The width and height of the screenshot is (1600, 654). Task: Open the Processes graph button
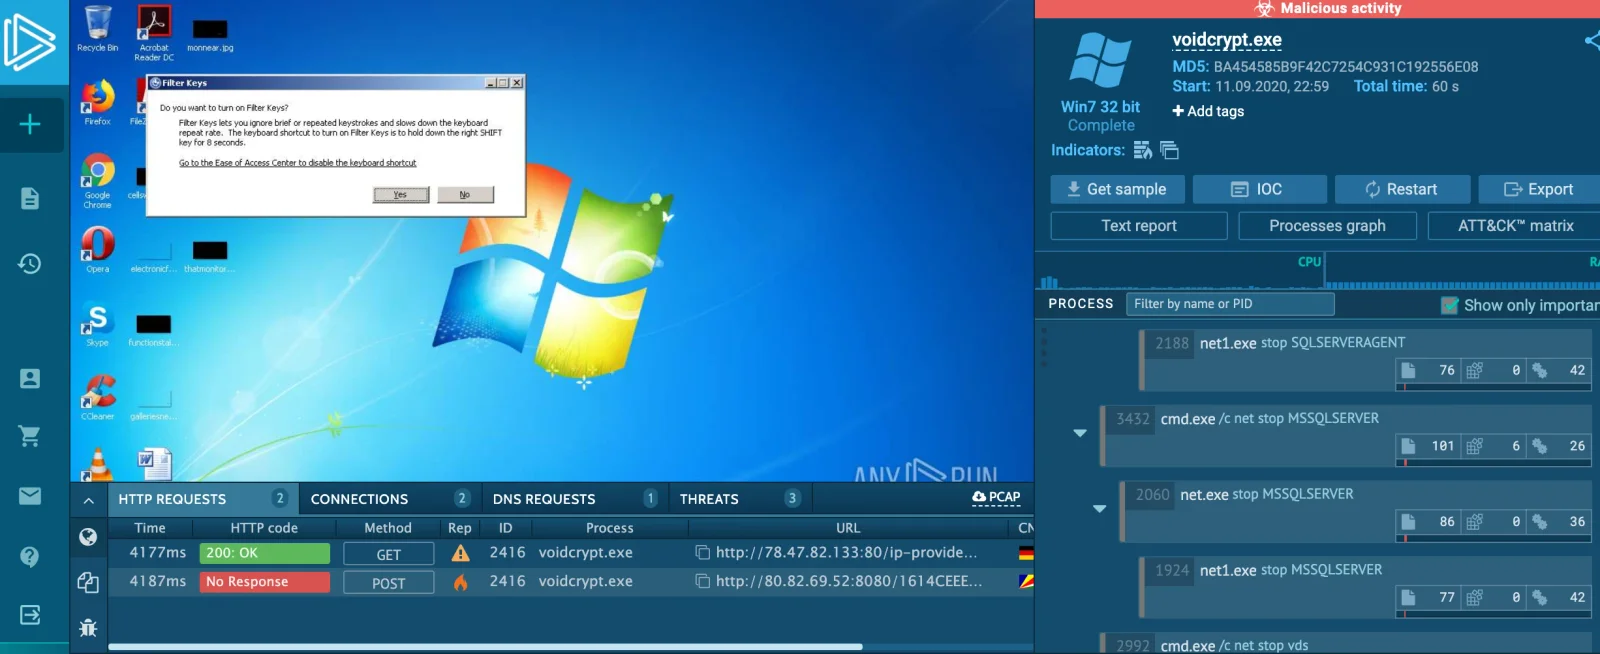point(1327,226)
